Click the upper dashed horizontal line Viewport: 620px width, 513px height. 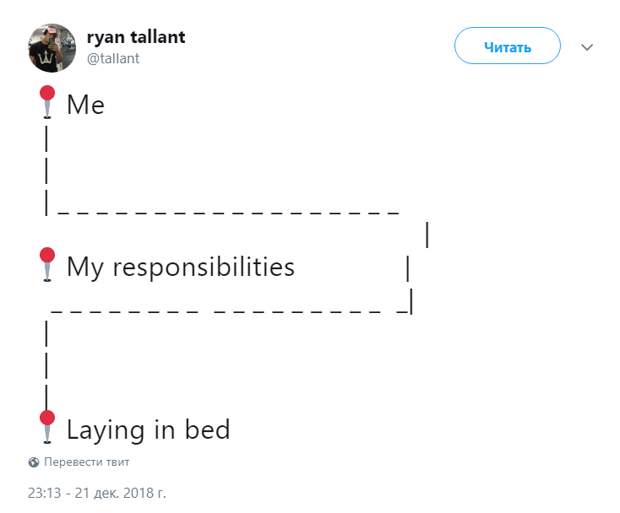(228, 214)
